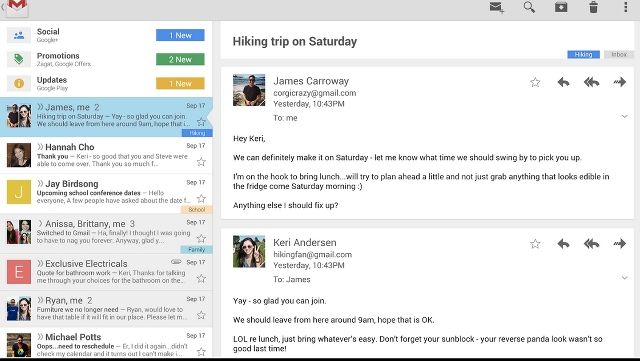Image resolution: width=640 pixels, height=361 pixels.
Task: Star James Carroway's message
Action: click(x=535, y=82)
